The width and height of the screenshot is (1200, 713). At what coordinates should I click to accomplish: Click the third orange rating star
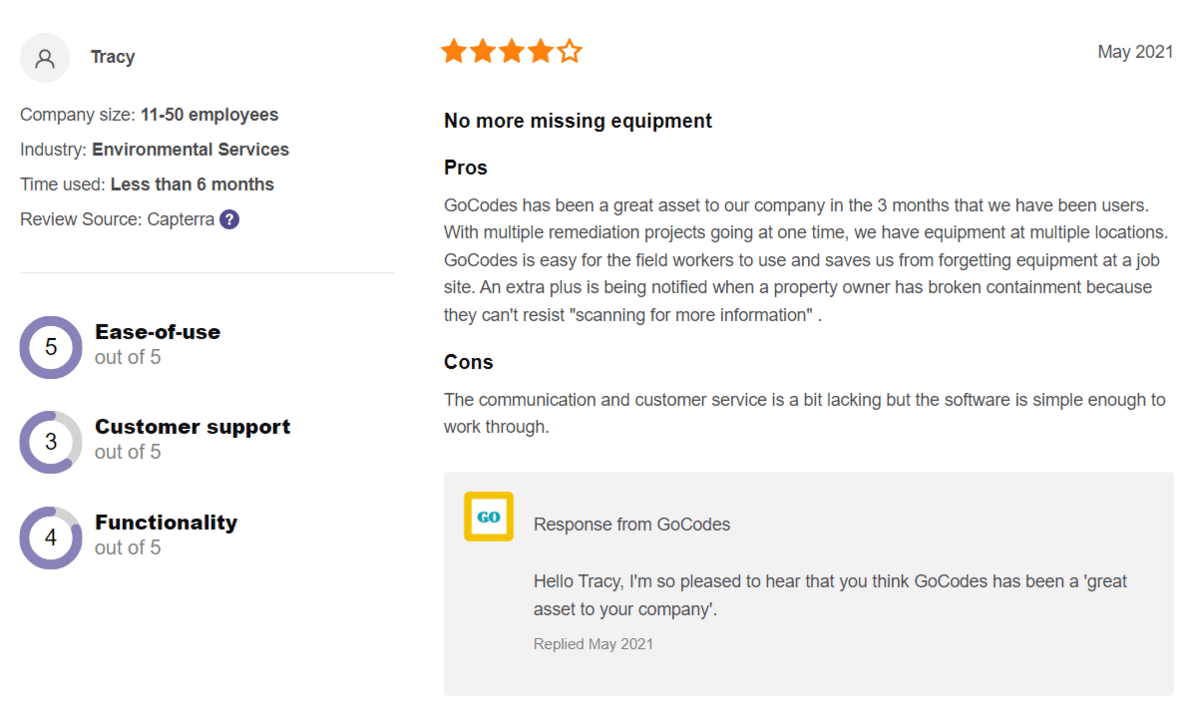pyautogui.click(x=512, y=51)
